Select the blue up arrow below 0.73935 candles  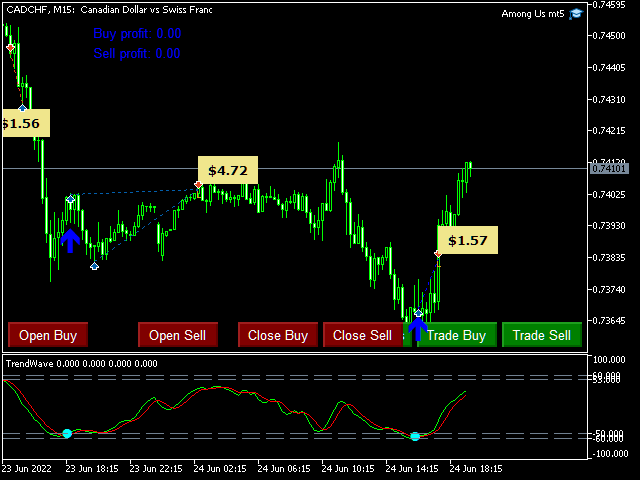69,240
